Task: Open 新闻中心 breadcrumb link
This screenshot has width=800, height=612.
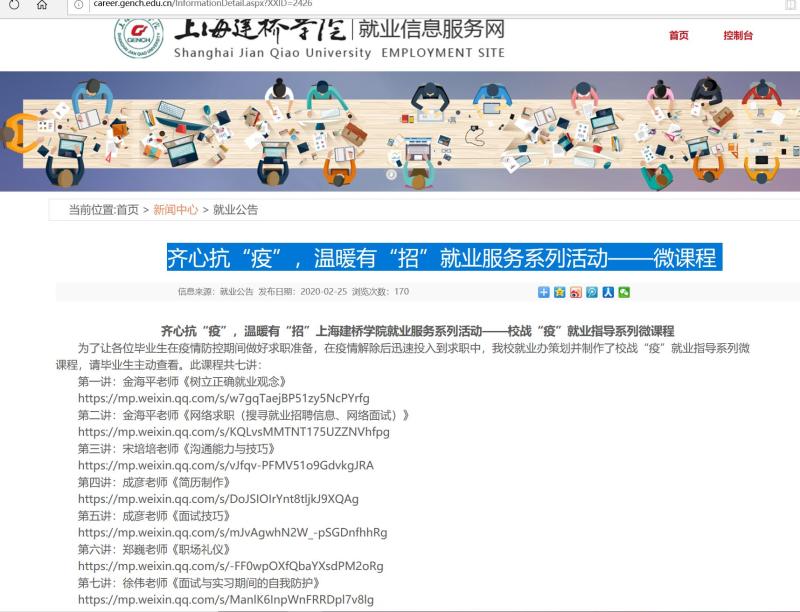Action: click(175, 210)
